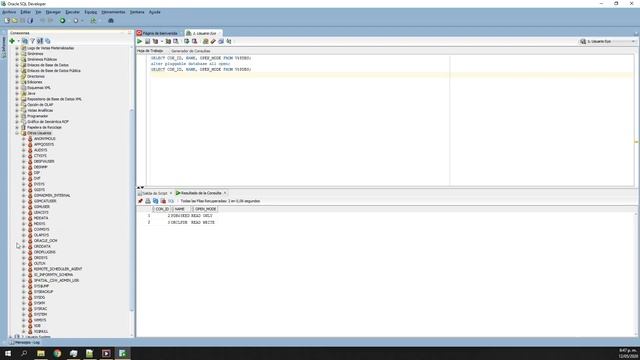The image size is (640, 360).
Task: Select the Esquemas XML node
Action: [39, 88]
